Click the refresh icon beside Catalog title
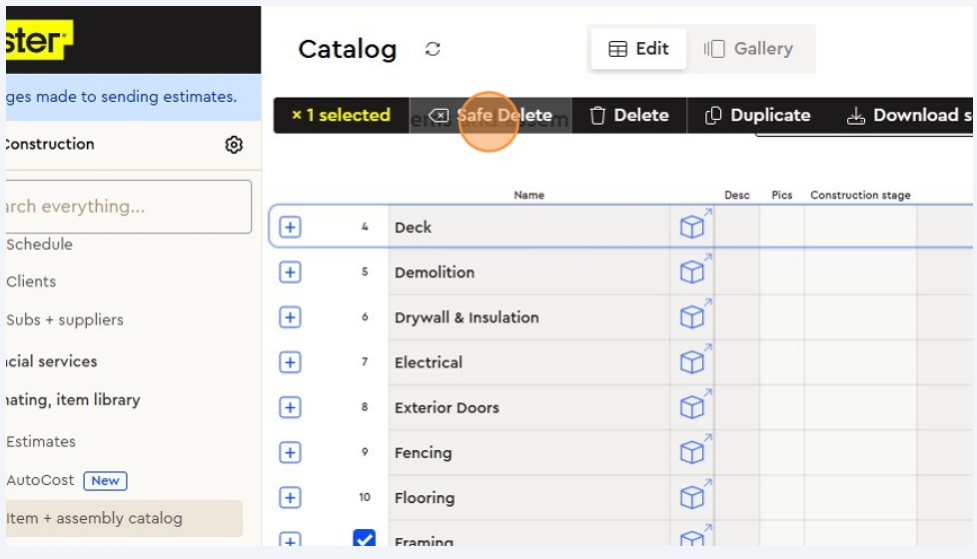977x559 pixels. coord(433,49)
